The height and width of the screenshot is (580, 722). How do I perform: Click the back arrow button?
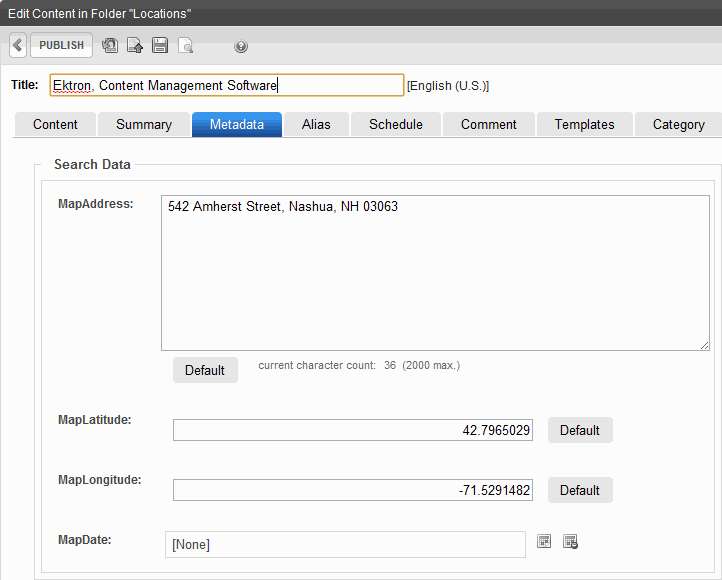[18, 46]
